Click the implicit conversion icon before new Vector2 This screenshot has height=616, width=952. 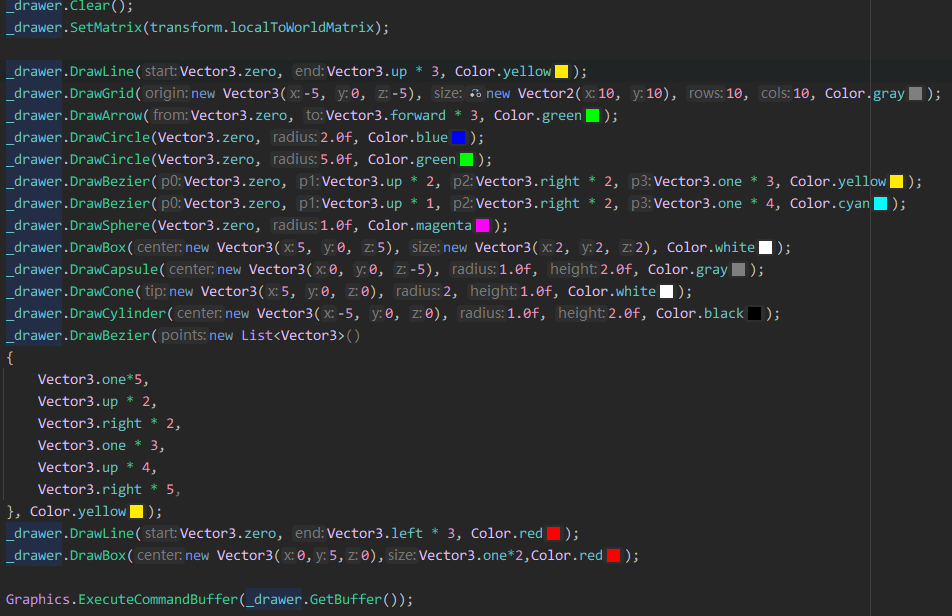click(475, 94)
